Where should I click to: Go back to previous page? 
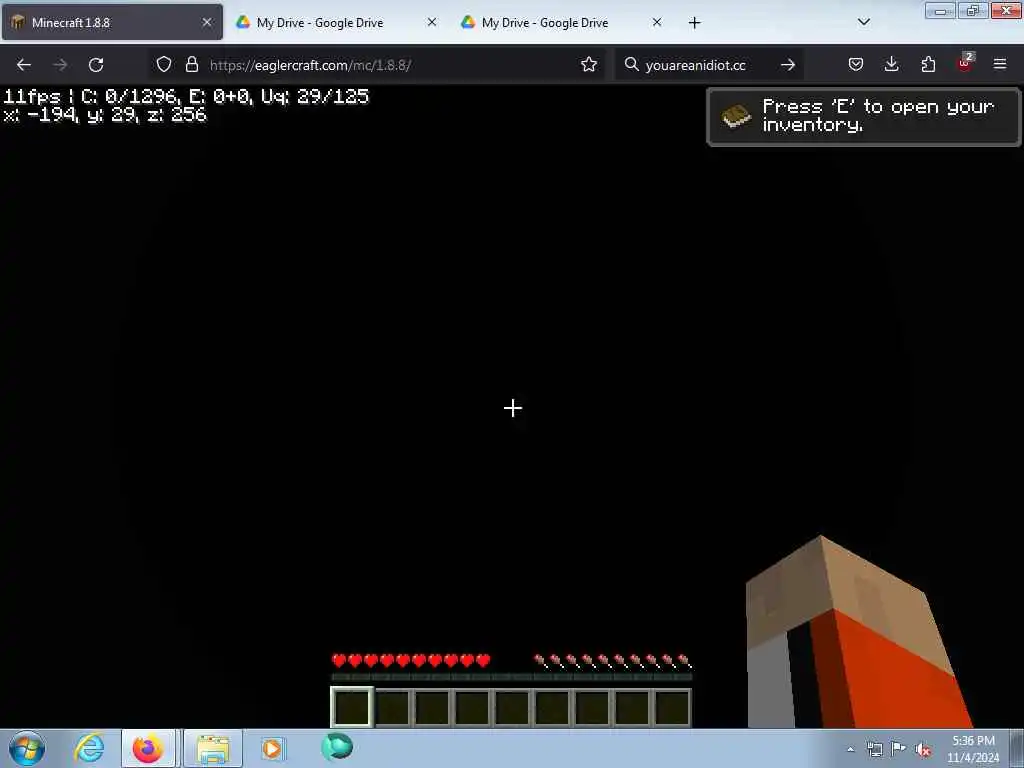point(24,65)
